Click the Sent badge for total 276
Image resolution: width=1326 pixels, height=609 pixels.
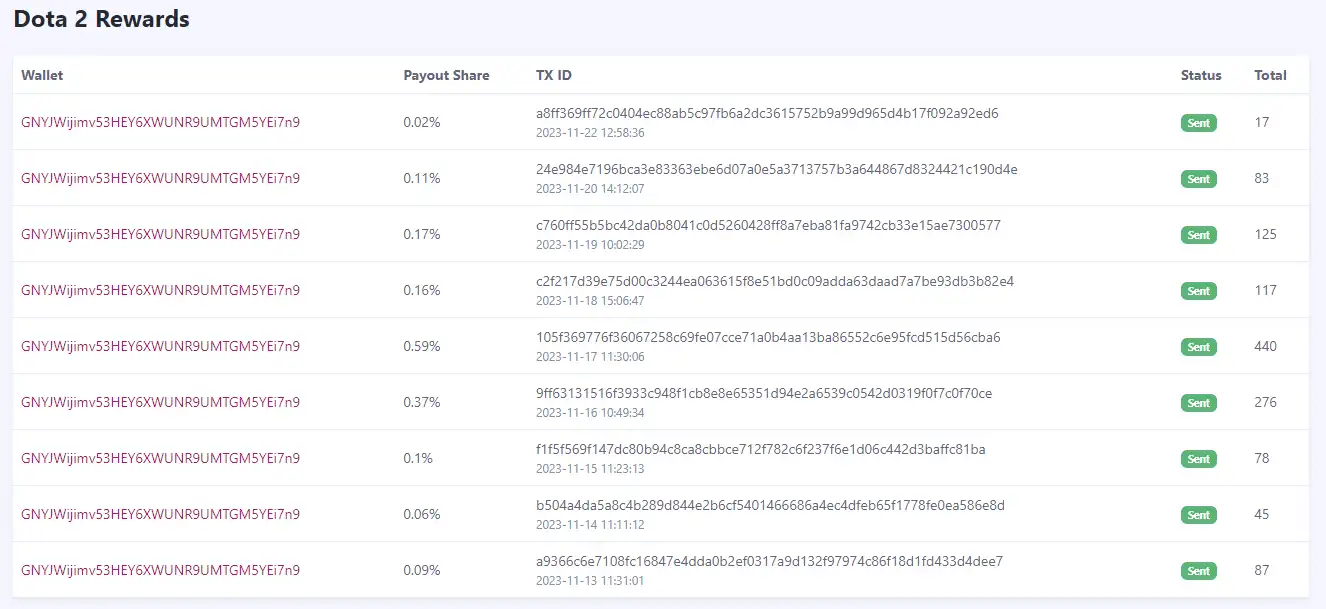[1198, 403]
